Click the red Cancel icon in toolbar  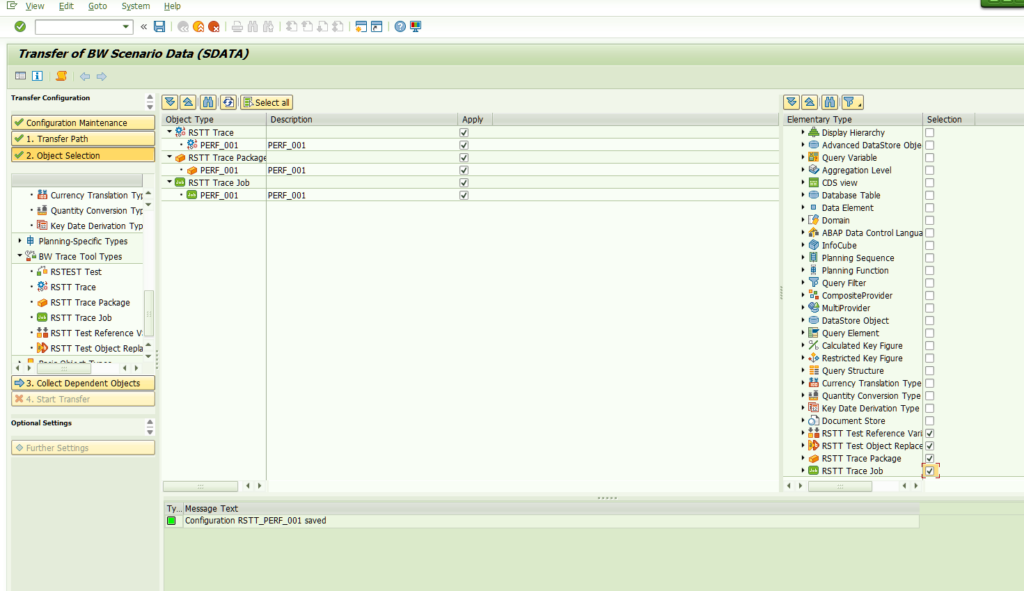214,27
